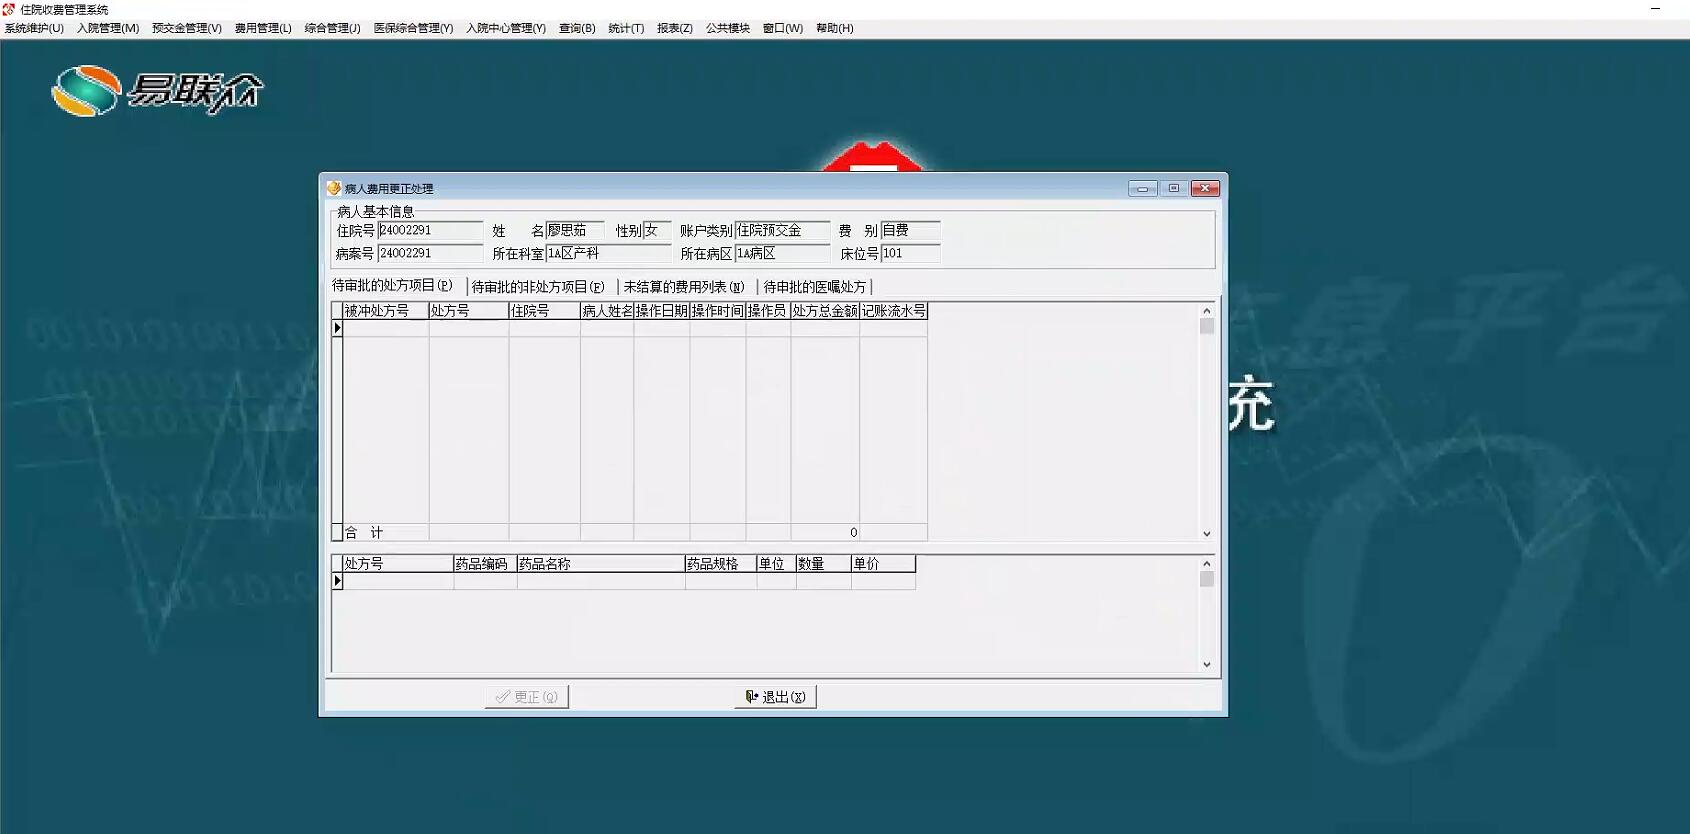Click lower grid scrollbar down arrow
1690x834 pixels.
(x=1207, y=664)
